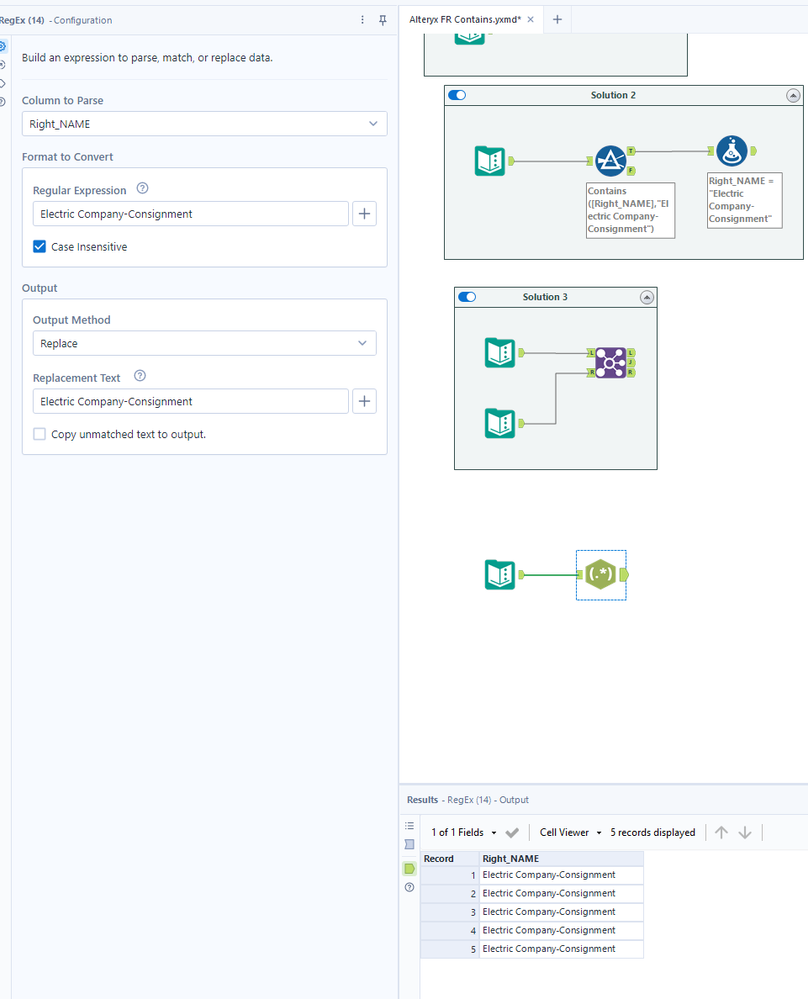
Task: Enable Copy unmatched text to output
Action: tap(40, 434)
